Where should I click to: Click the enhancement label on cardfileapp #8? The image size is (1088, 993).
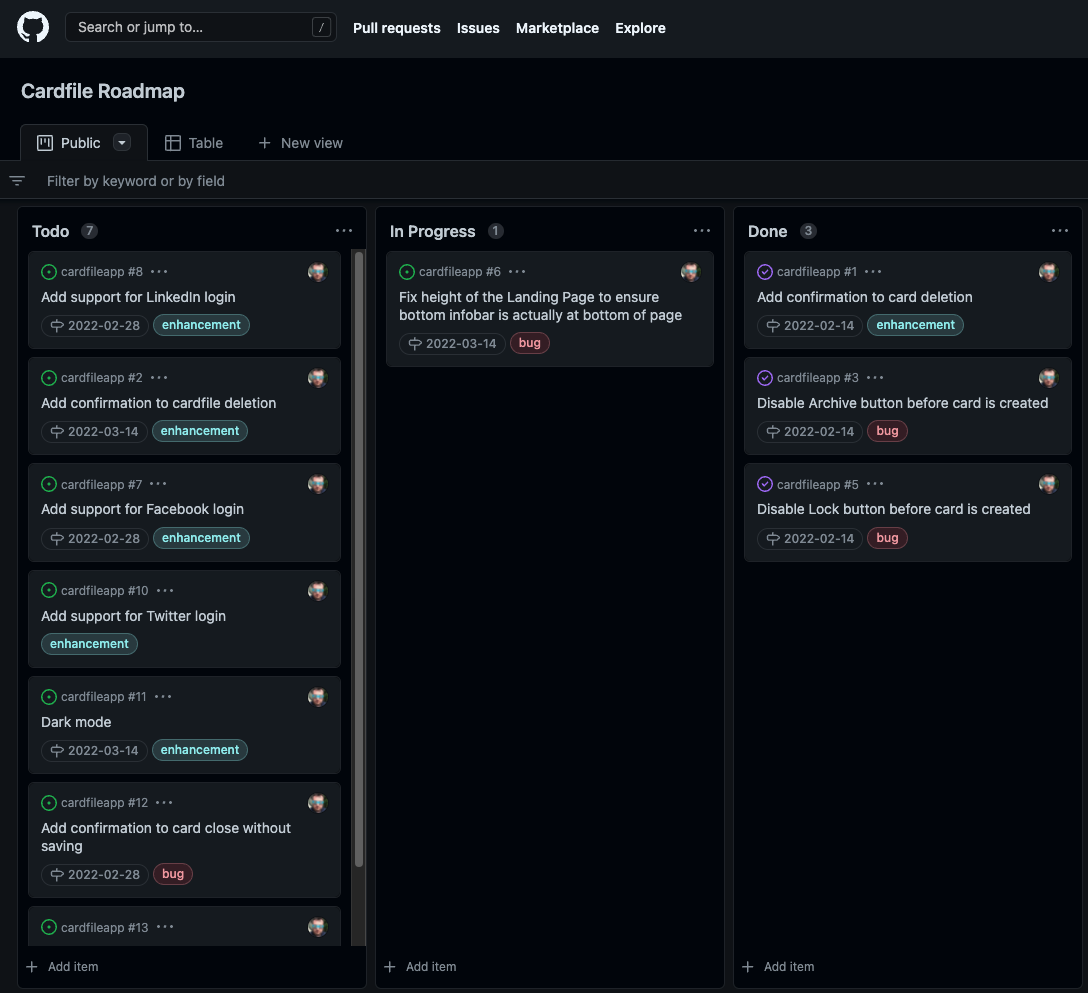tap(201, 324)
